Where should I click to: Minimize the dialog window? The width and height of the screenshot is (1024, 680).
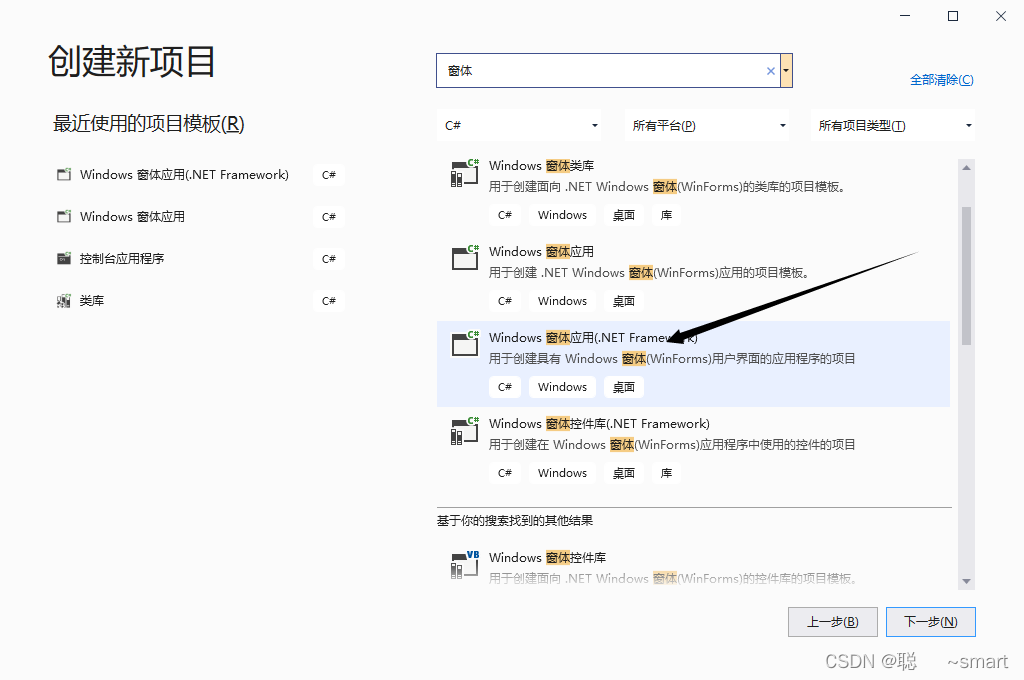click(x=905, y=16)
